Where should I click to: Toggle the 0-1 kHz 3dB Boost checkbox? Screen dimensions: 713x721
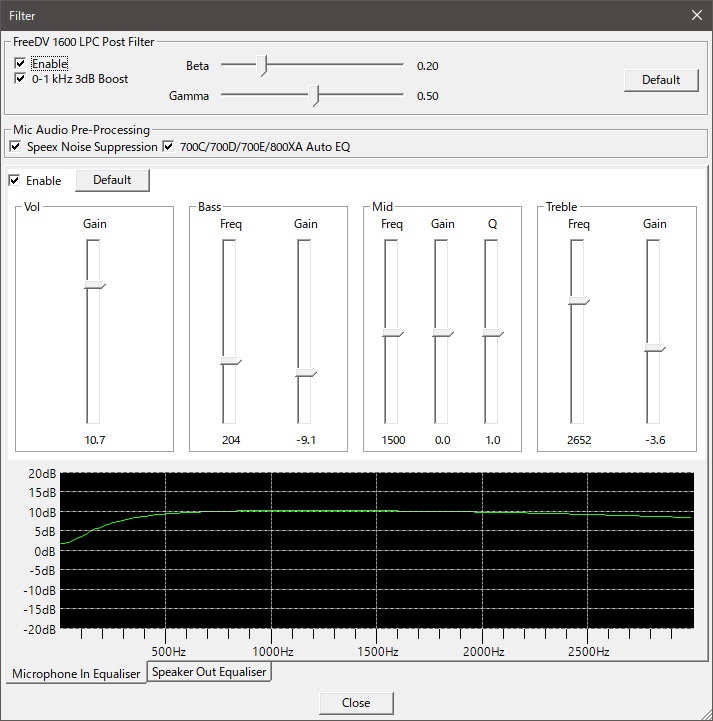[x=20, y=78]
